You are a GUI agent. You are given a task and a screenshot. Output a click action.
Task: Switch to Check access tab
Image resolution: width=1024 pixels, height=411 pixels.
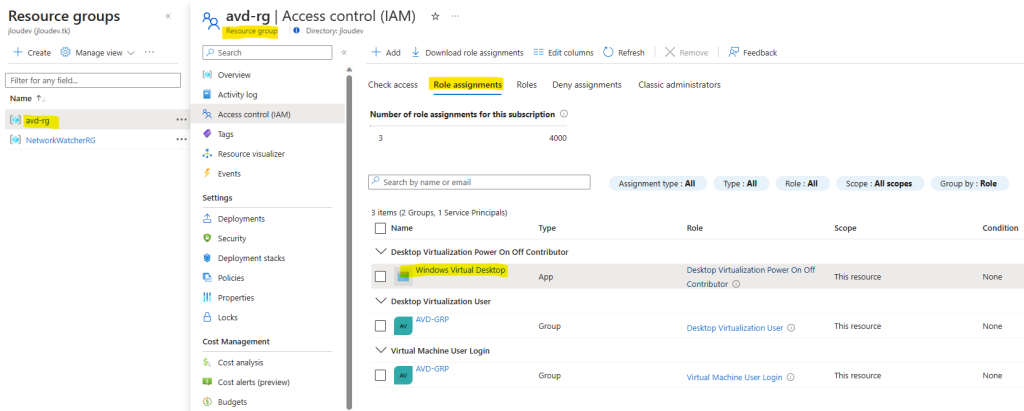click(x=392, y=85)
